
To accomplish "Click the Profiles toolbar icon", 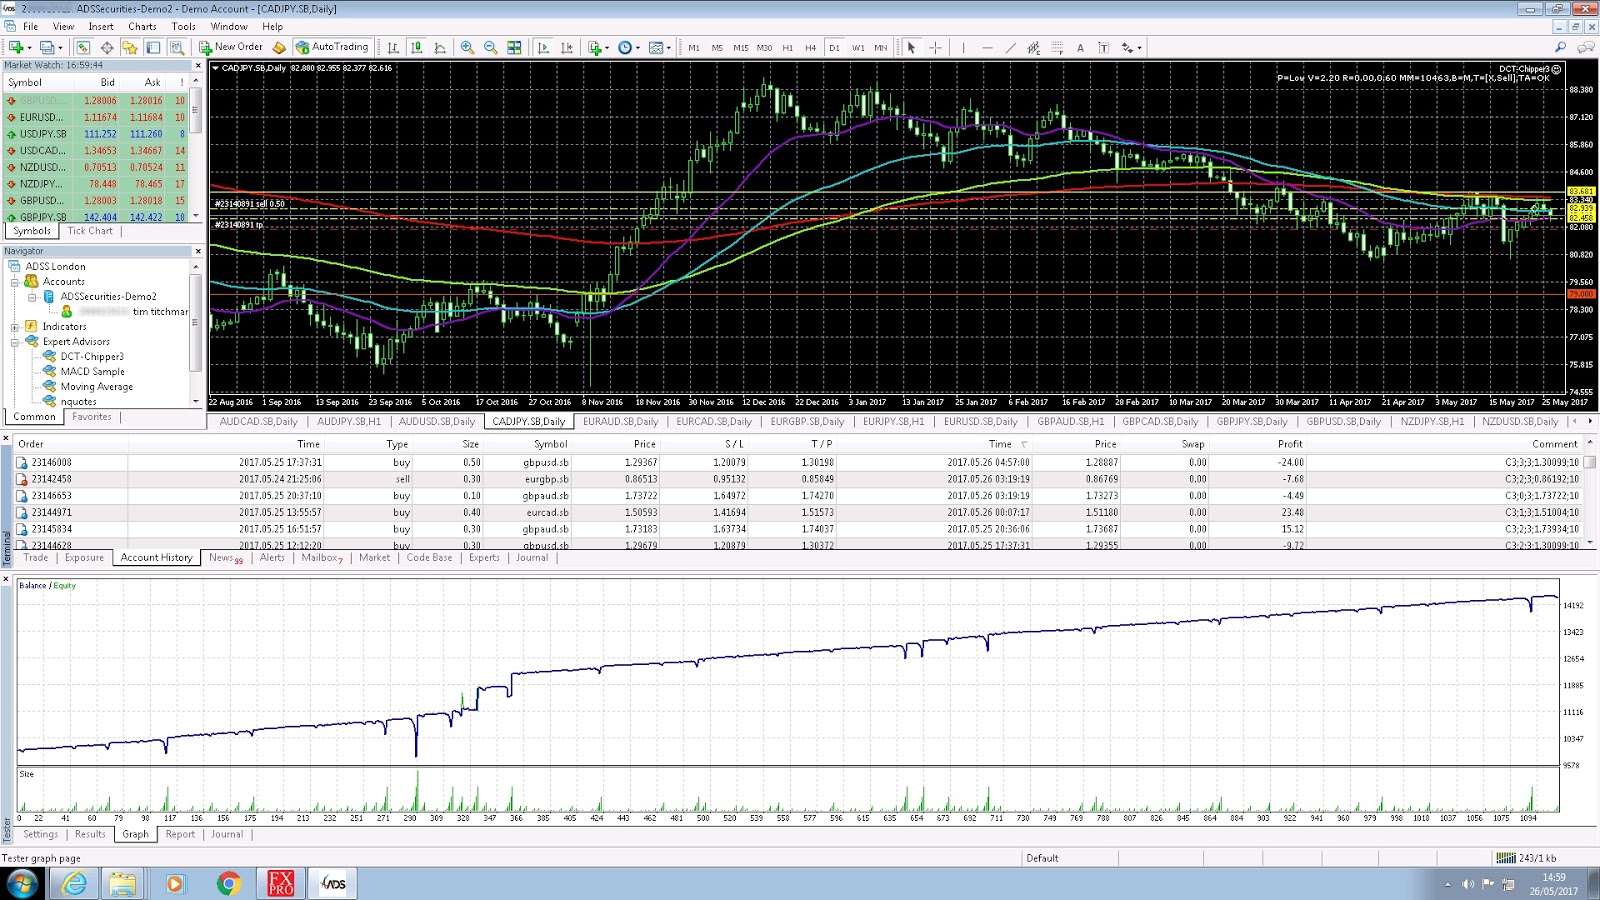I will [47, 47].
